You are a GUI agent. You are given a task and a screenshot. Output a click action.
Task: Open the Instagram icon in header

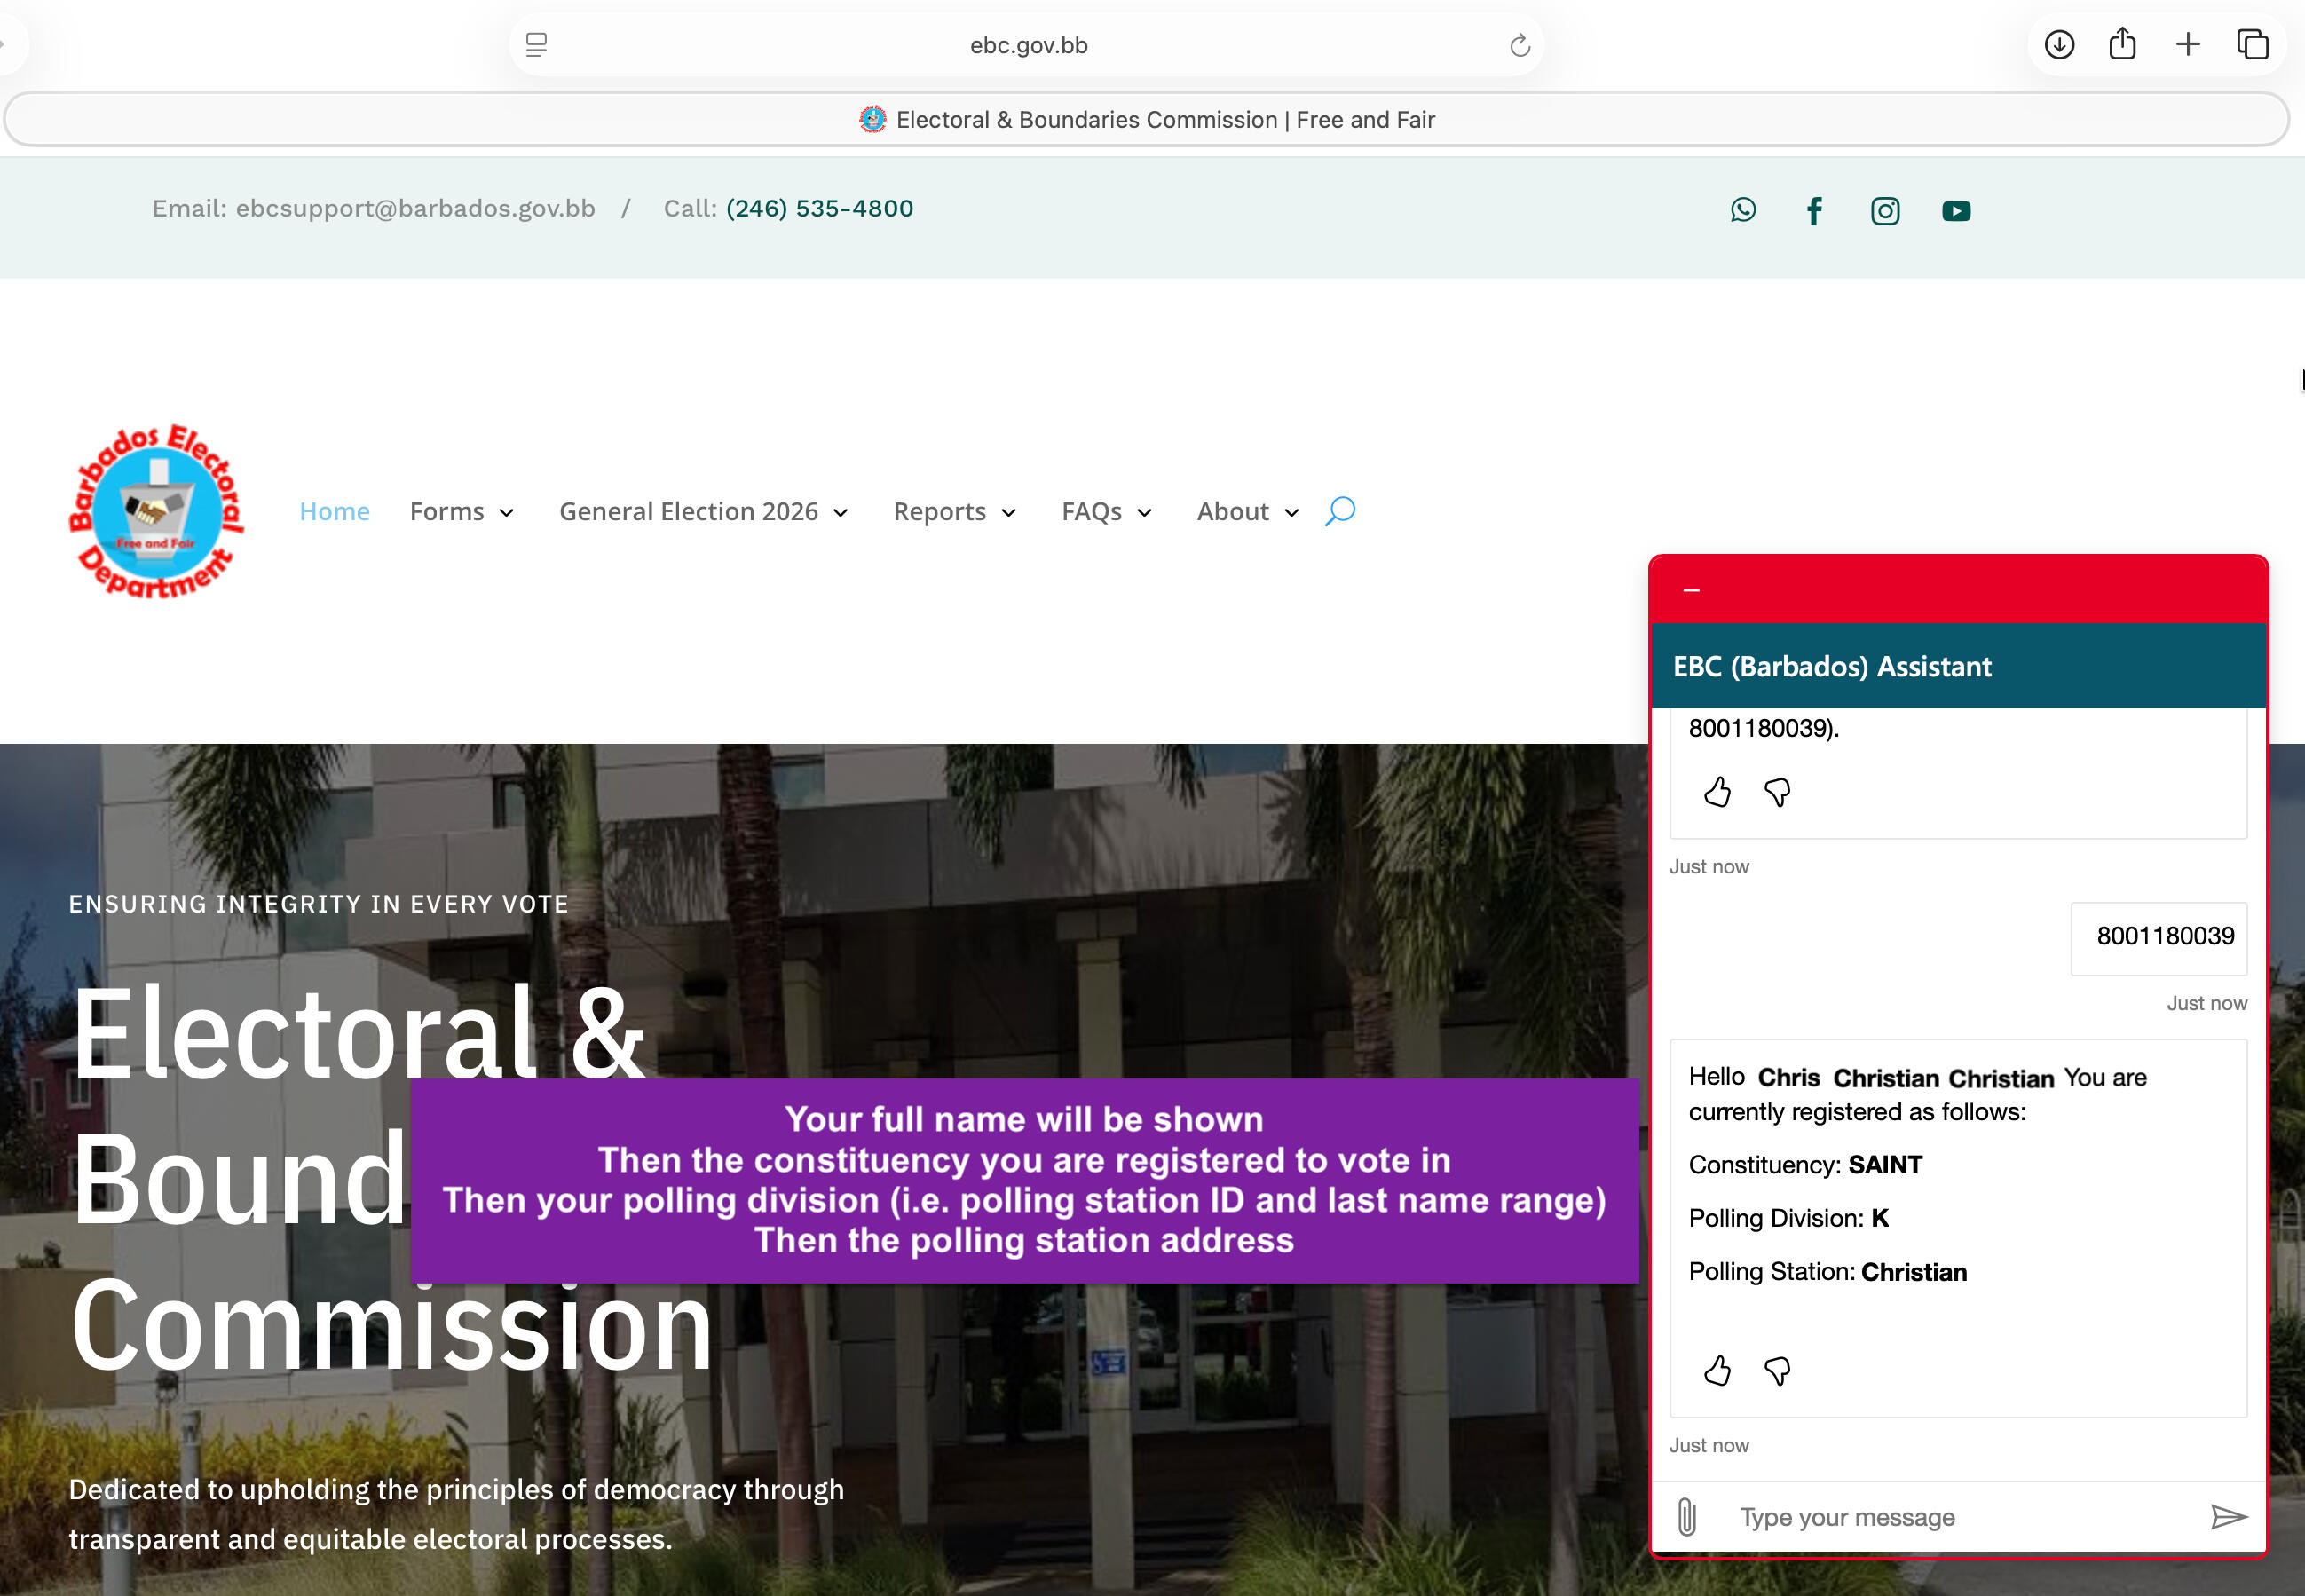[x=1885, y=211]
